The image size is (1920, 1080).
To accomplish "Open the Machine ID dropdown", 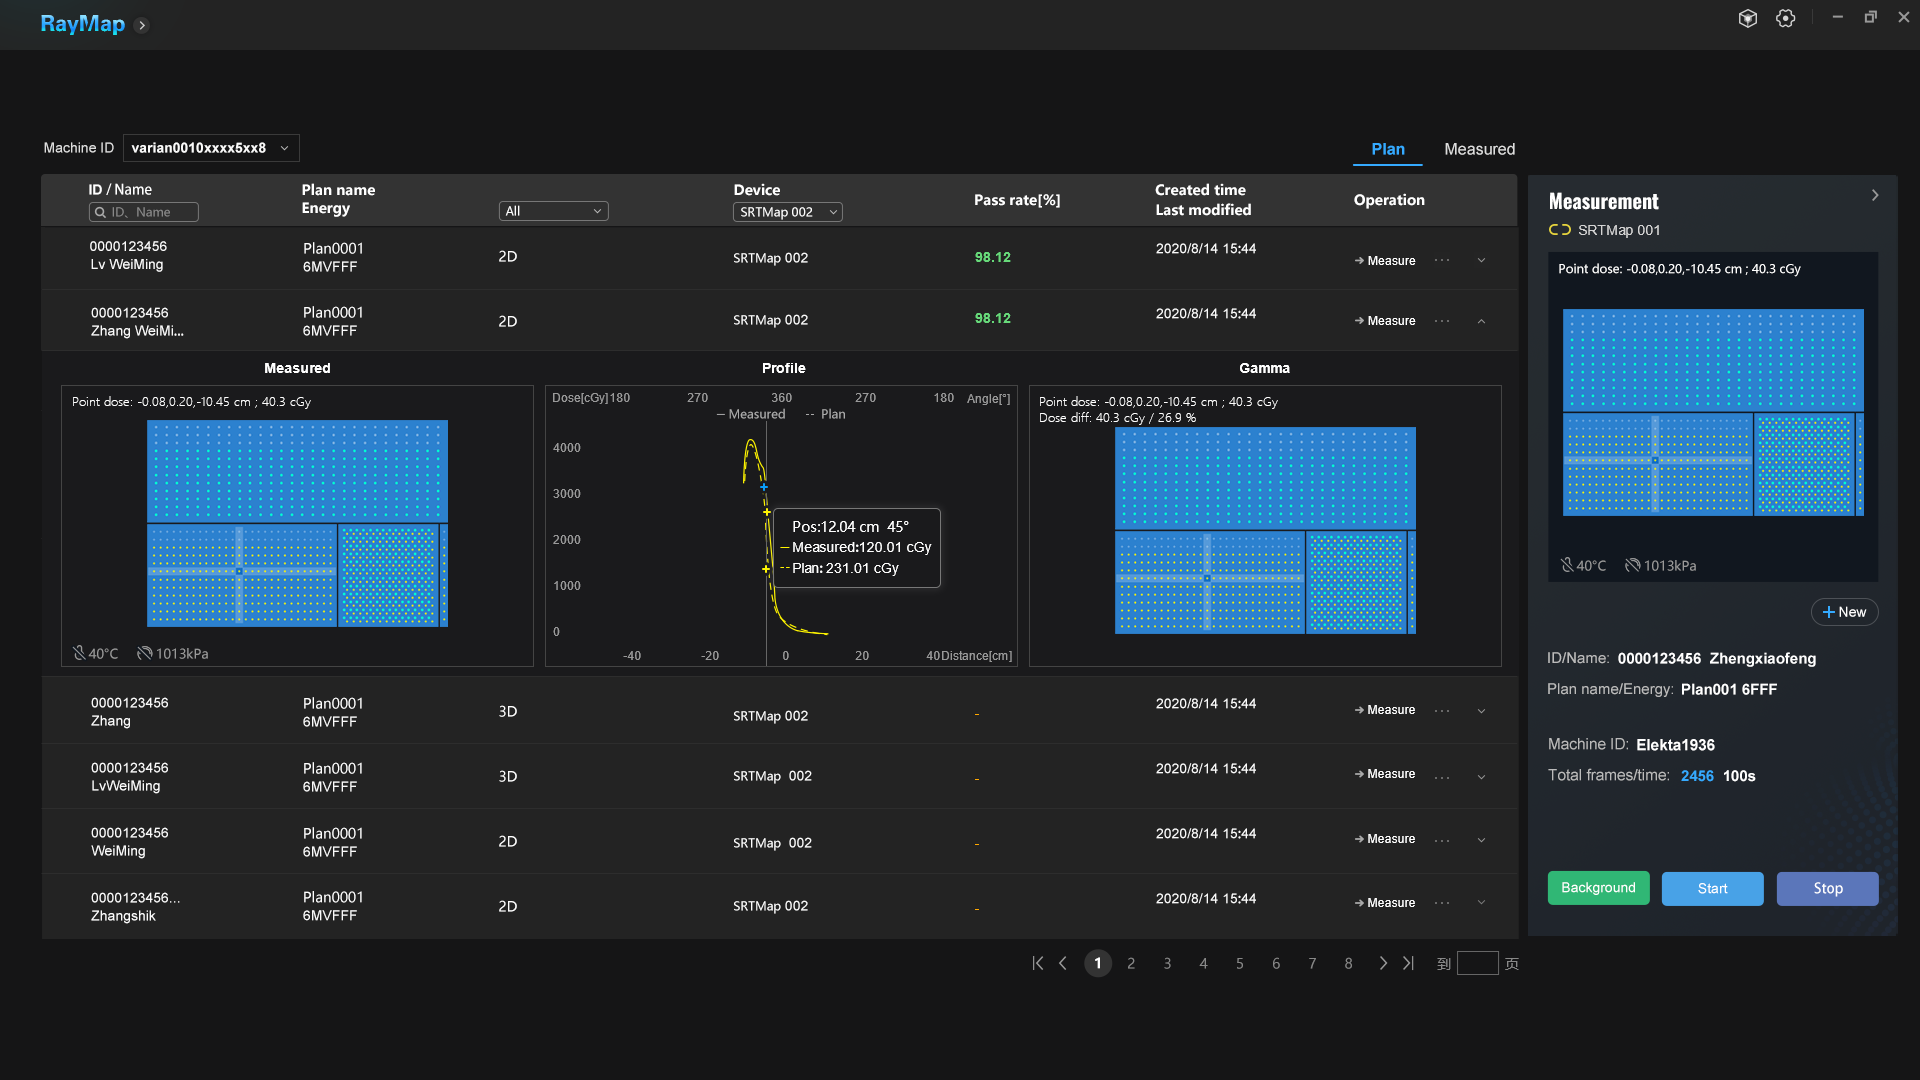I will point(211,148).
